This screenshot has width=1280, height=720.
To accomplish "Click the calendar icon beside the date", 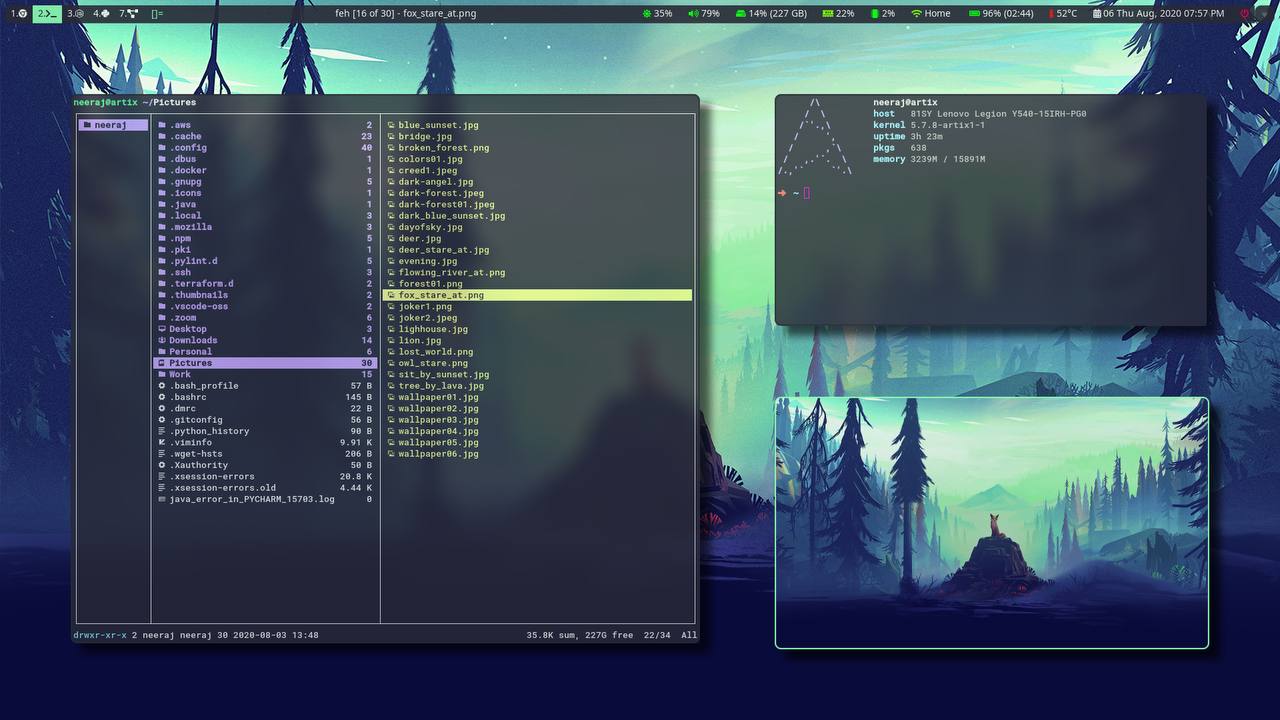I will point(1096,13).
